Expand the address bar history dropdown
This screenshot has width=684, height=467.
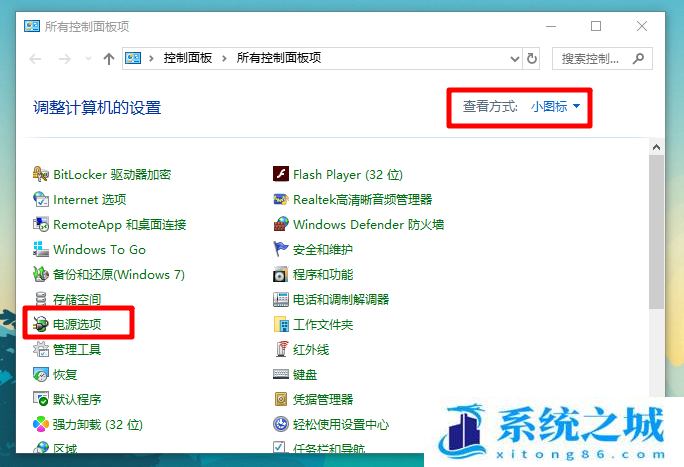point(515,58)
